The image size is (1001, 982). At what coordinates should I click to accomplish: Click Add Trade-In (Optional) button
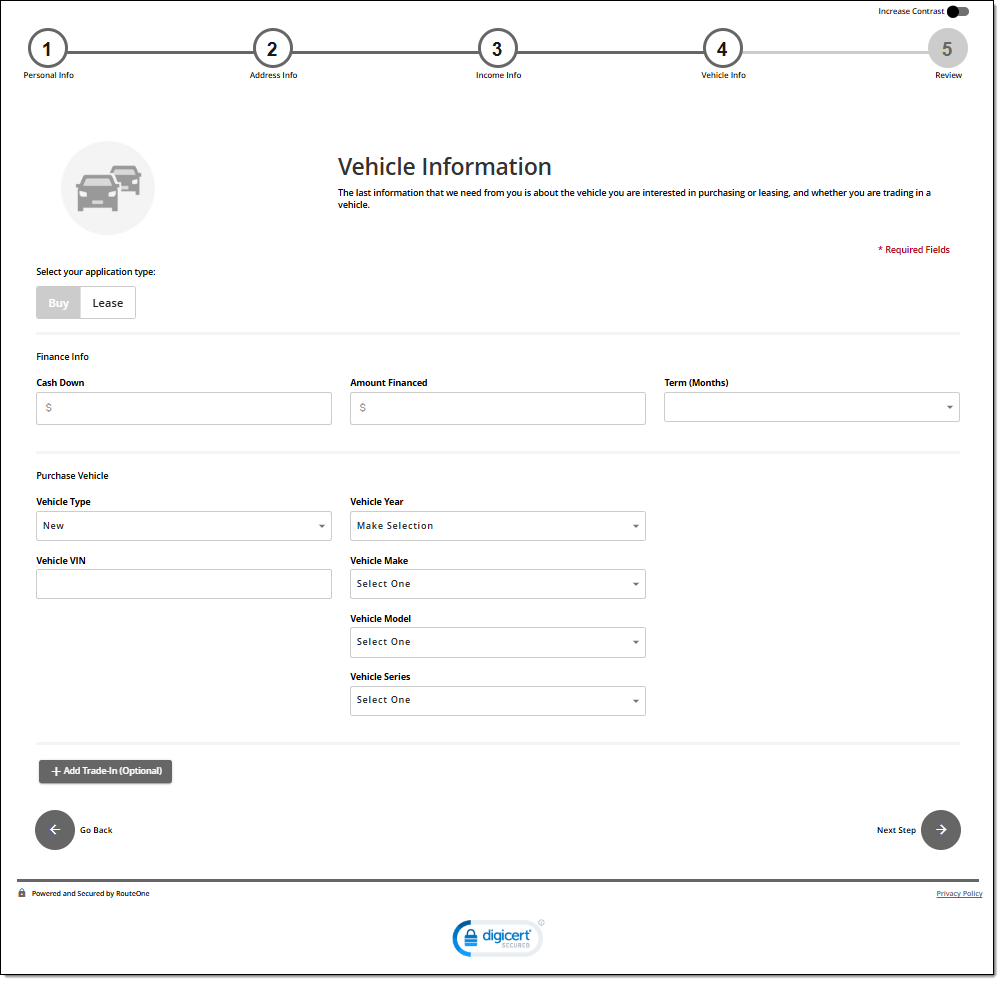[106, 771]
